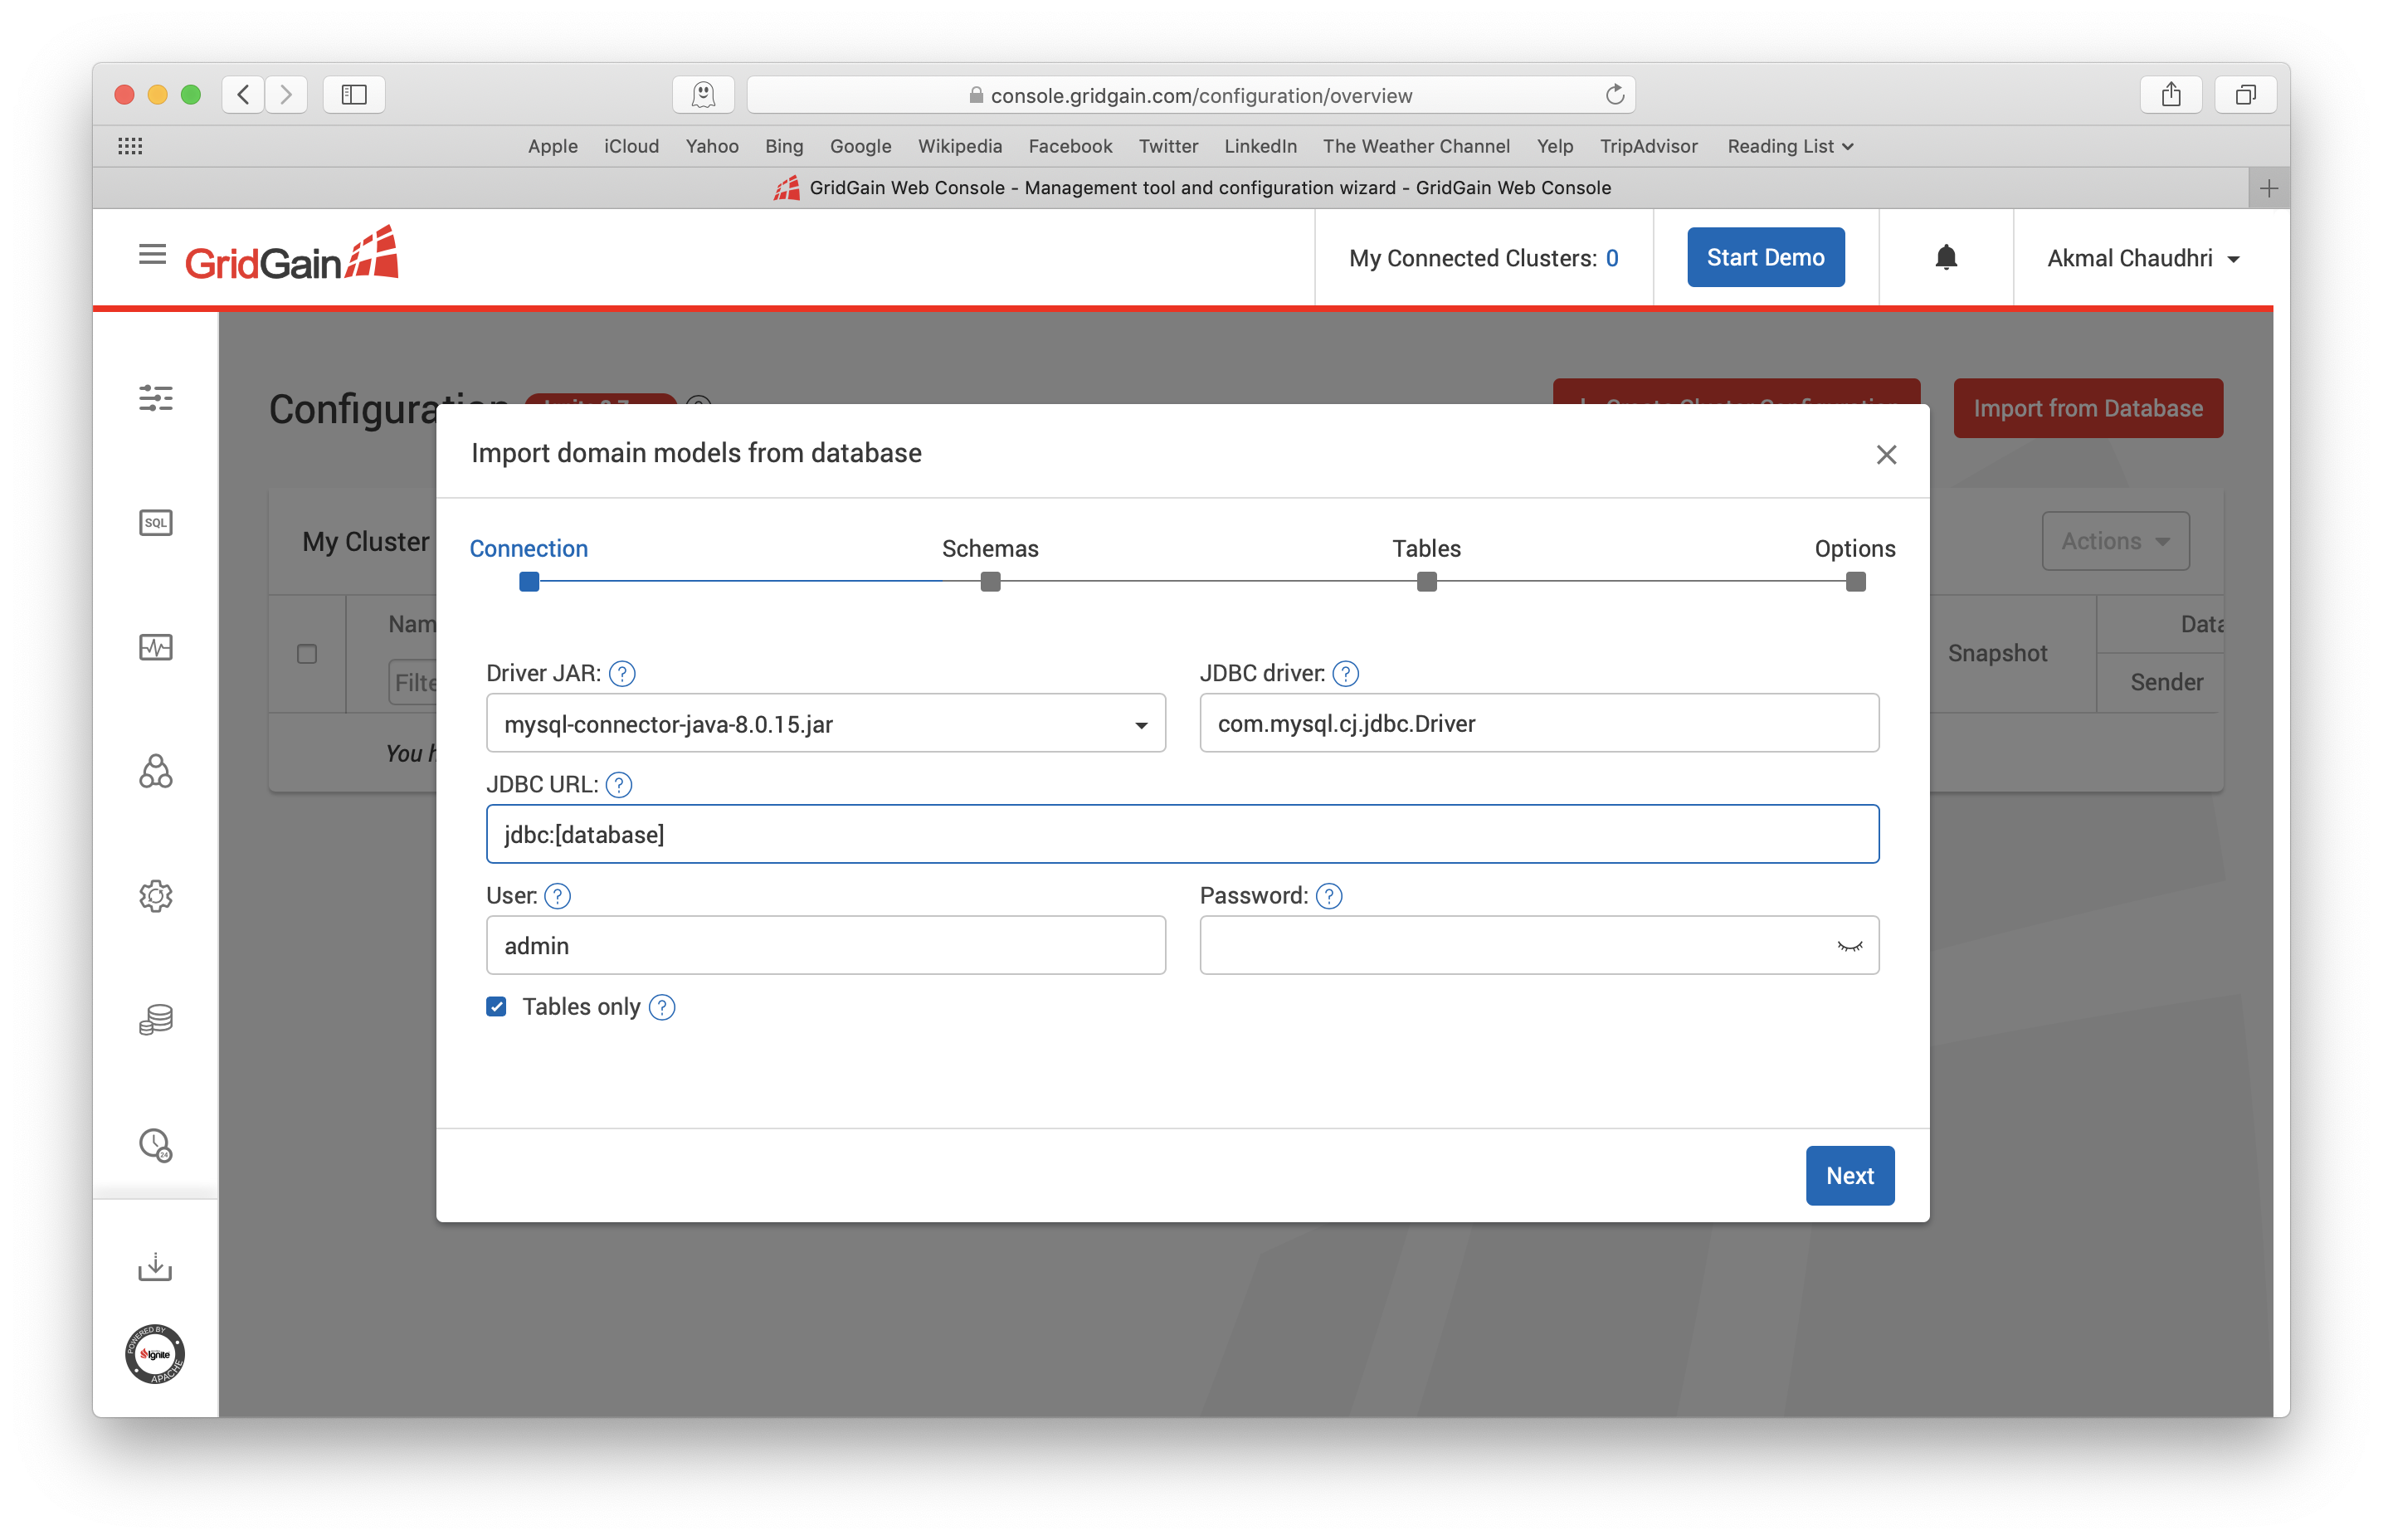The image size is (2383, 1540).
Task: Click the download/export icon
Action: point(156,1265)
